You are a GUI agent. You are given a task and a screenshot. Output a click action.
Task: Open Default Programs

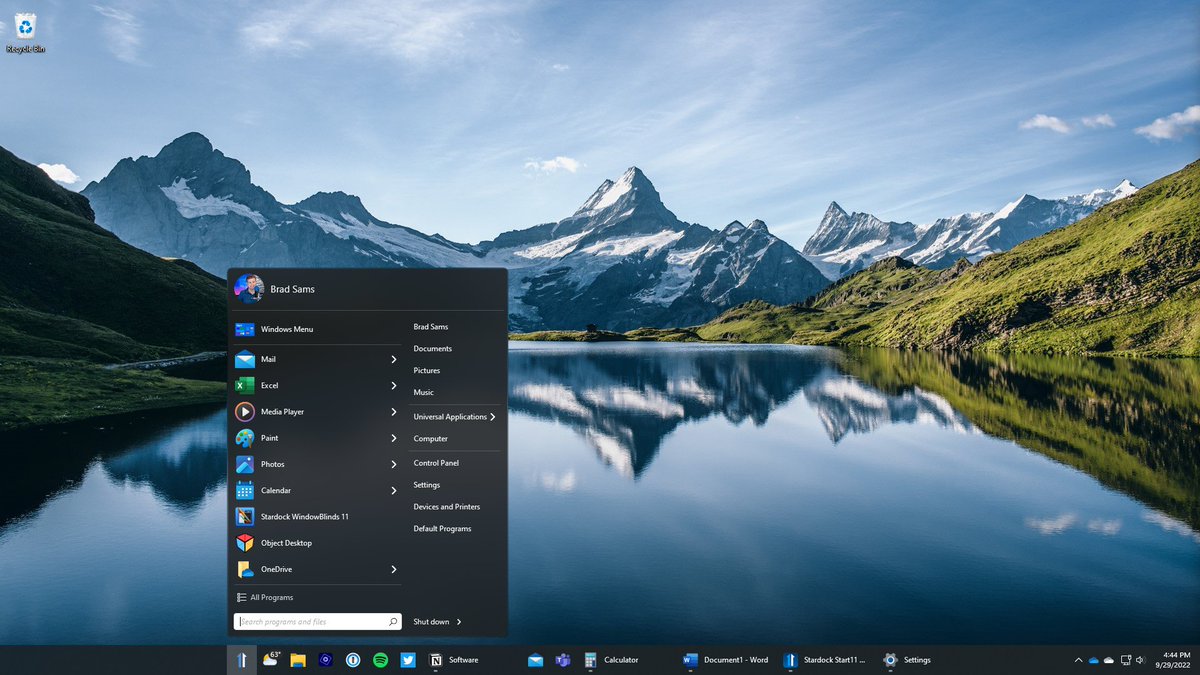click(x=442, y=529)
